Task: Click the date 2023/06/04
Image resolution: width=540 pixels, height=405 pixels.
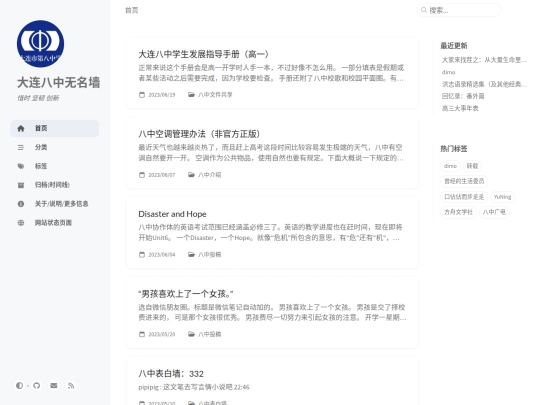Action: coord(162,255)
